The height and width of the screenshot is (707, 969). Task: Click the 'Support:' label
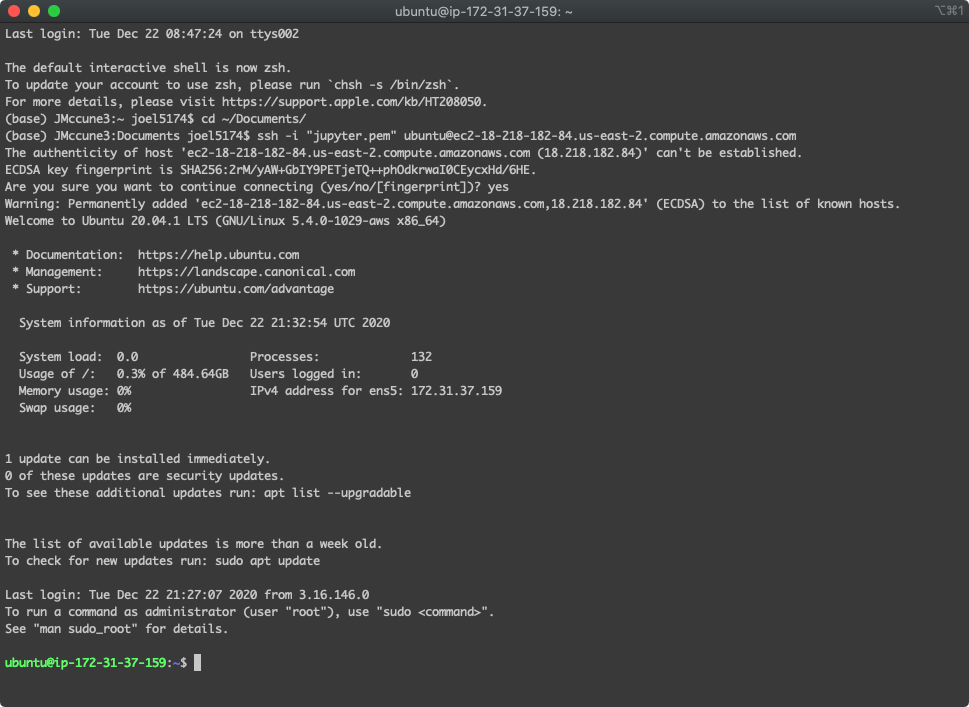[53, 289]
